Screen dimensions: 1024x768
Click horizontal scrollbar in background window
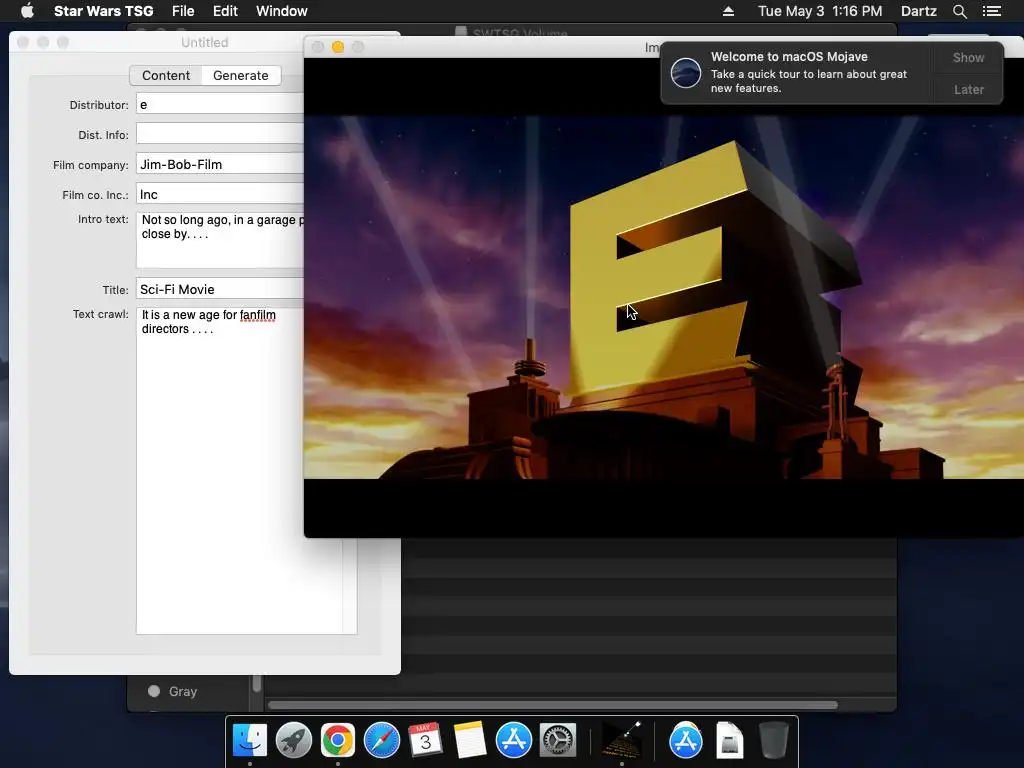[552, 705]
